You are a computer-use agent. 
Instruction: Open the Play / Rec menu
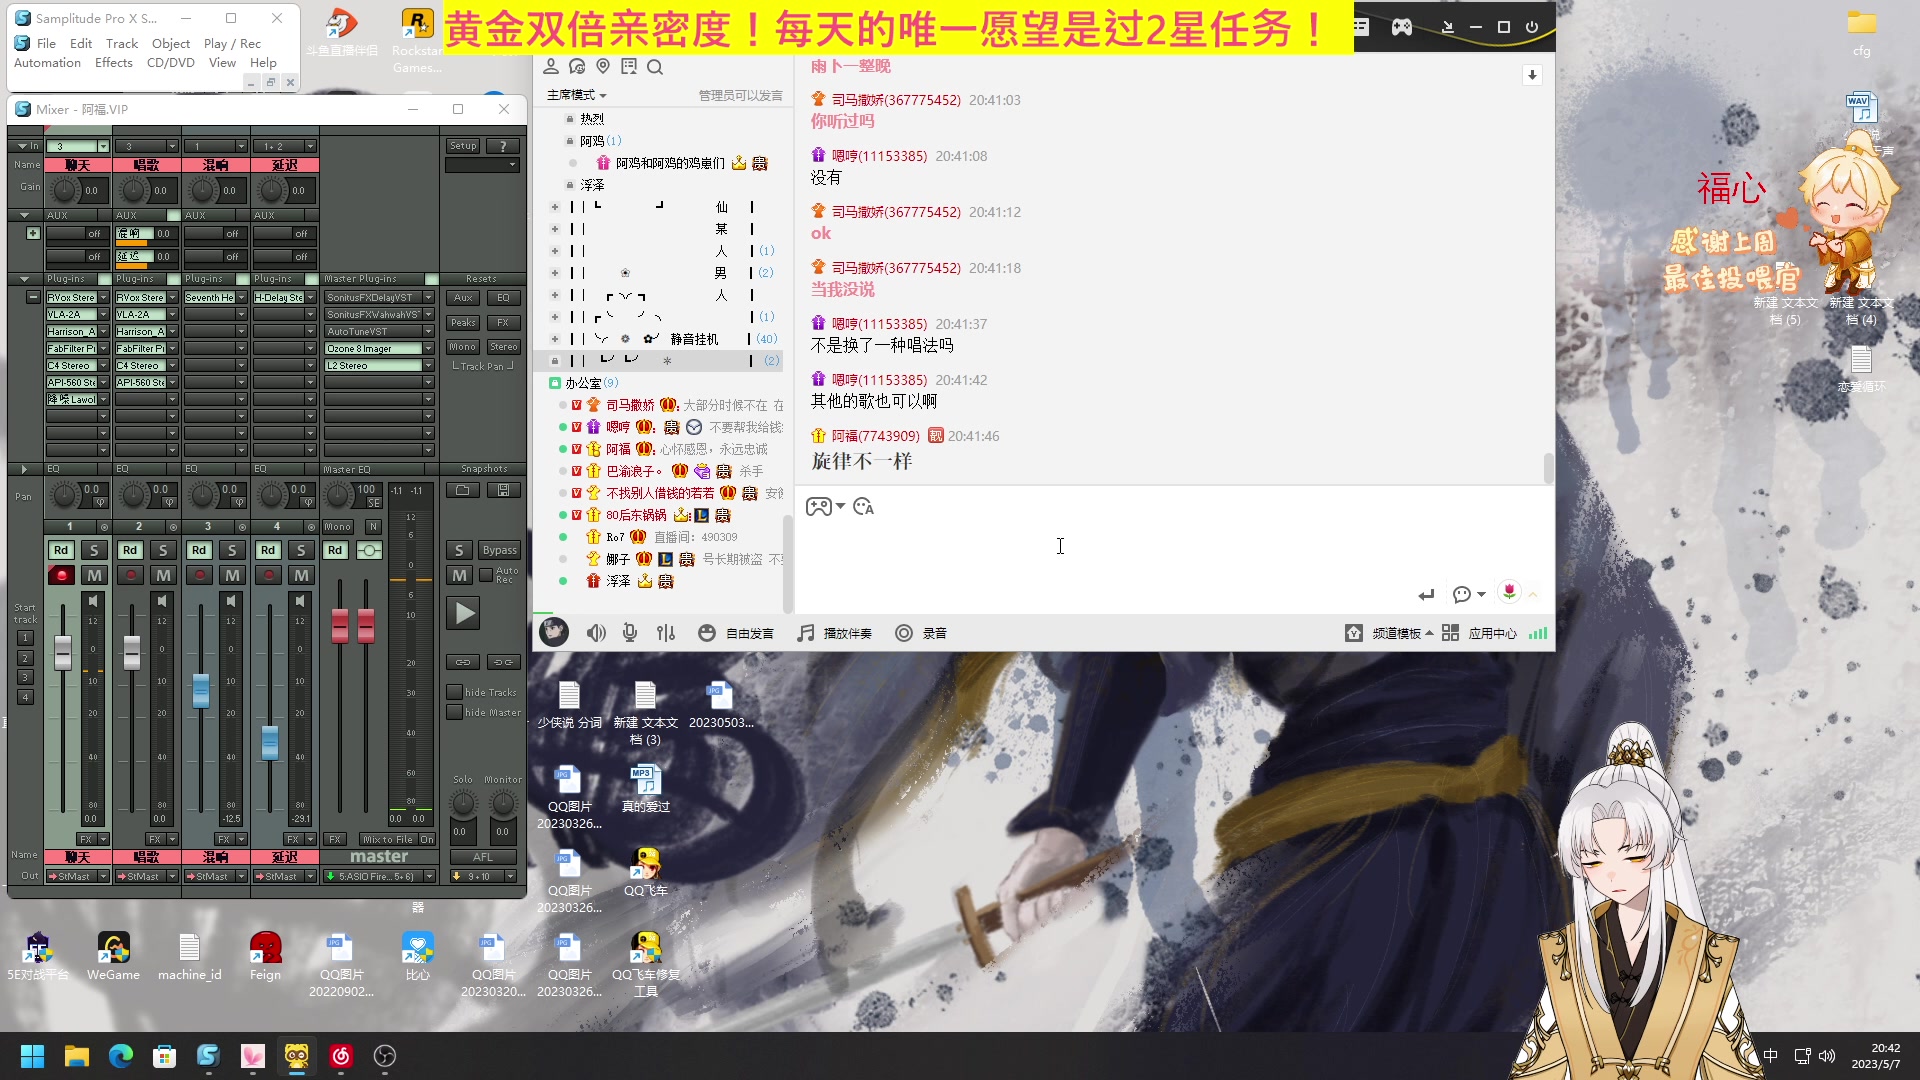tap(232, 43)
